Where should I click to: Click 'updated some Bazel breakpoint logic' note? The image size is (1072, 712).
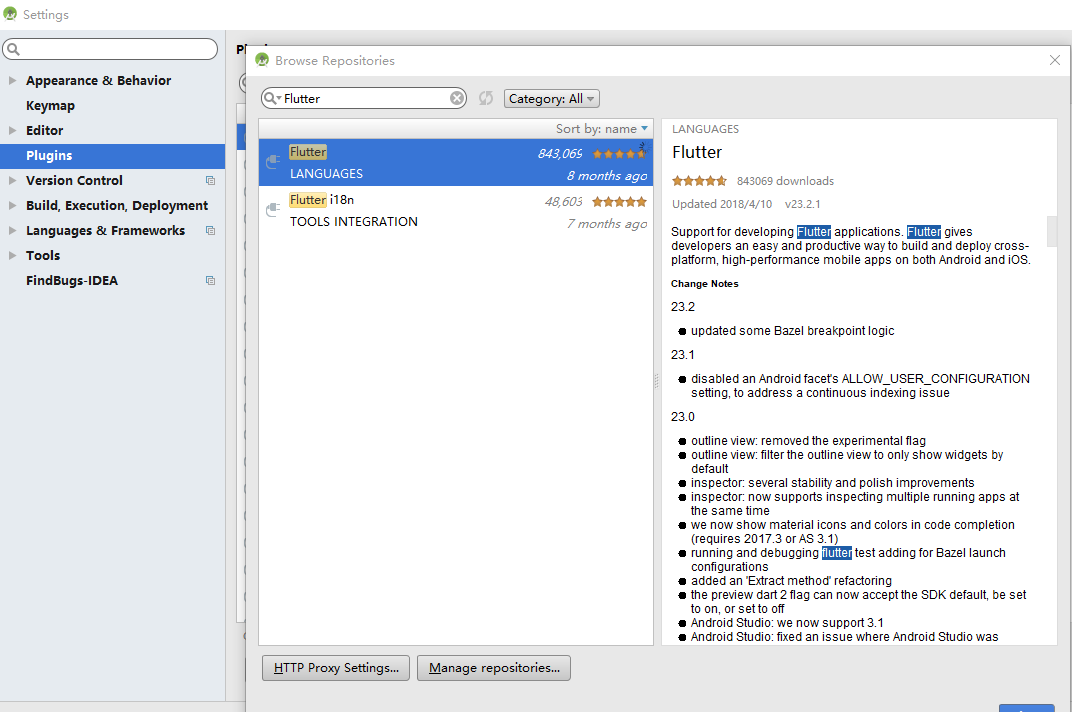(792, 331)
